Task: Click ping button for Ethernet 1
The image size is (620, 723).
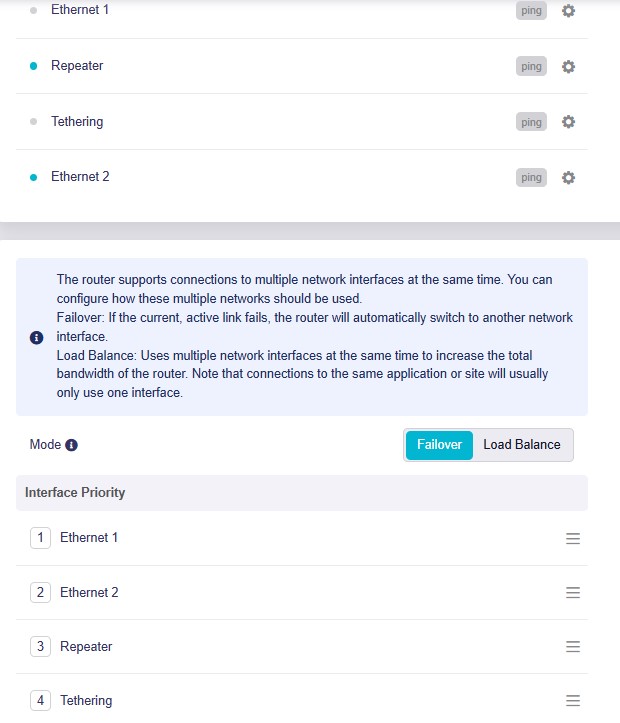Action: point(531,11)
